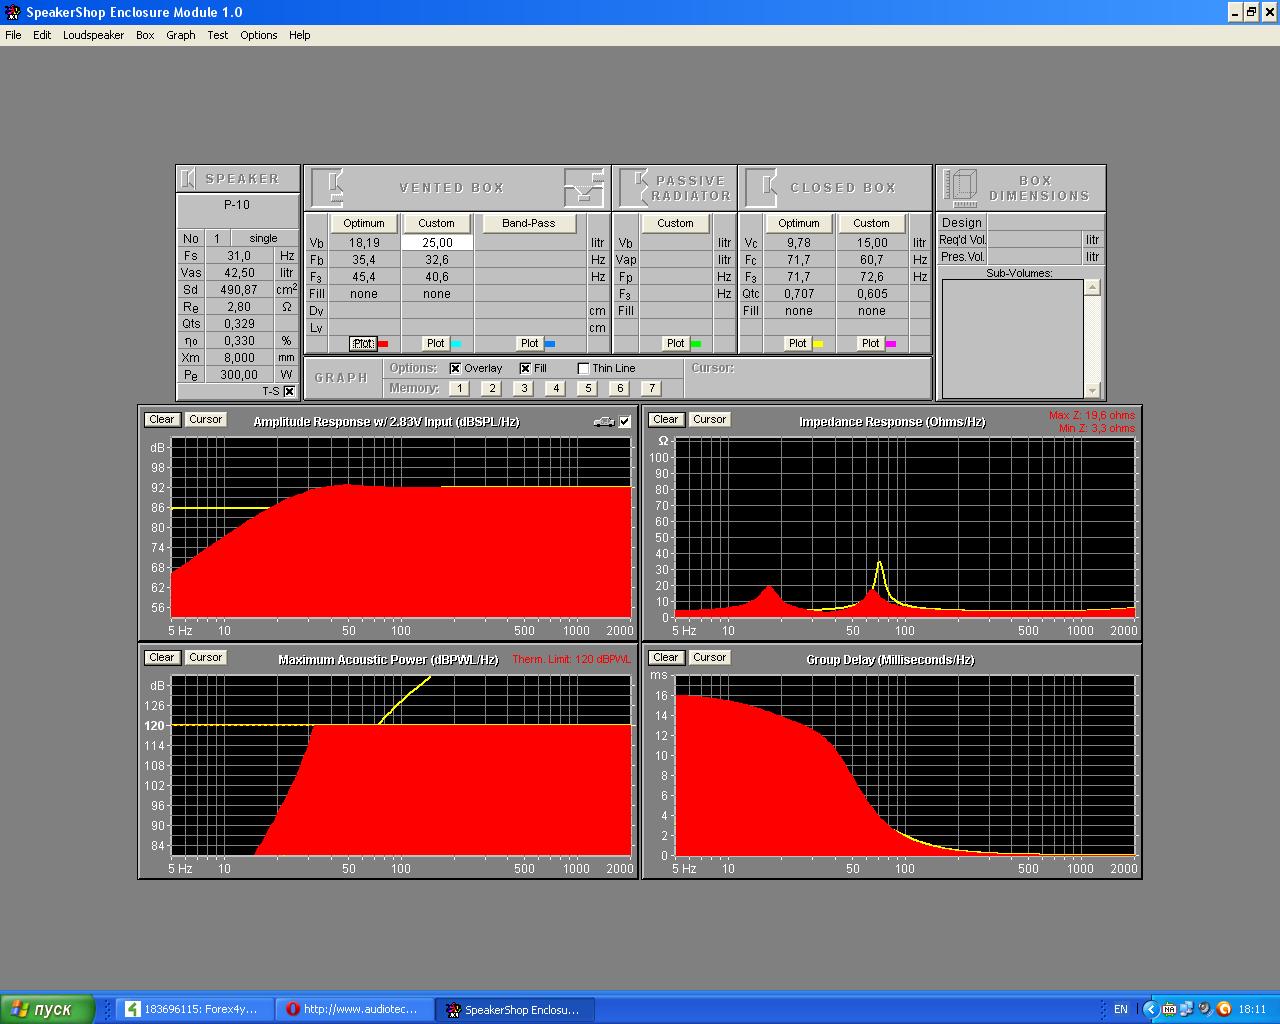Click the car icon in Amplitude Response

pyautogui.click(x=603, y=422)
